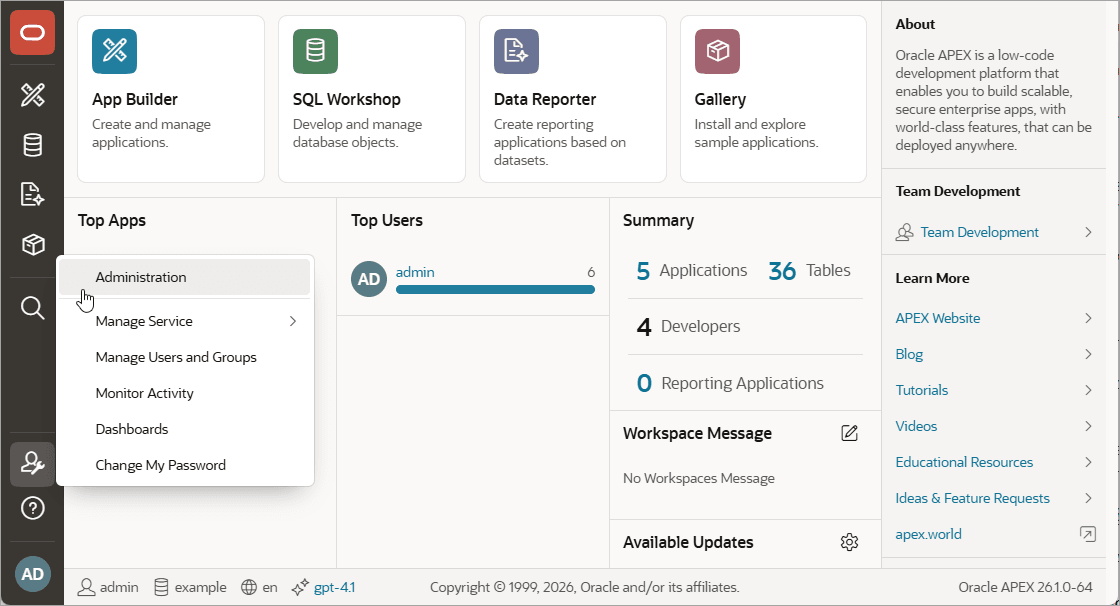Click the Team Development people icon
1120x606 pixels.
pos(904,232)
